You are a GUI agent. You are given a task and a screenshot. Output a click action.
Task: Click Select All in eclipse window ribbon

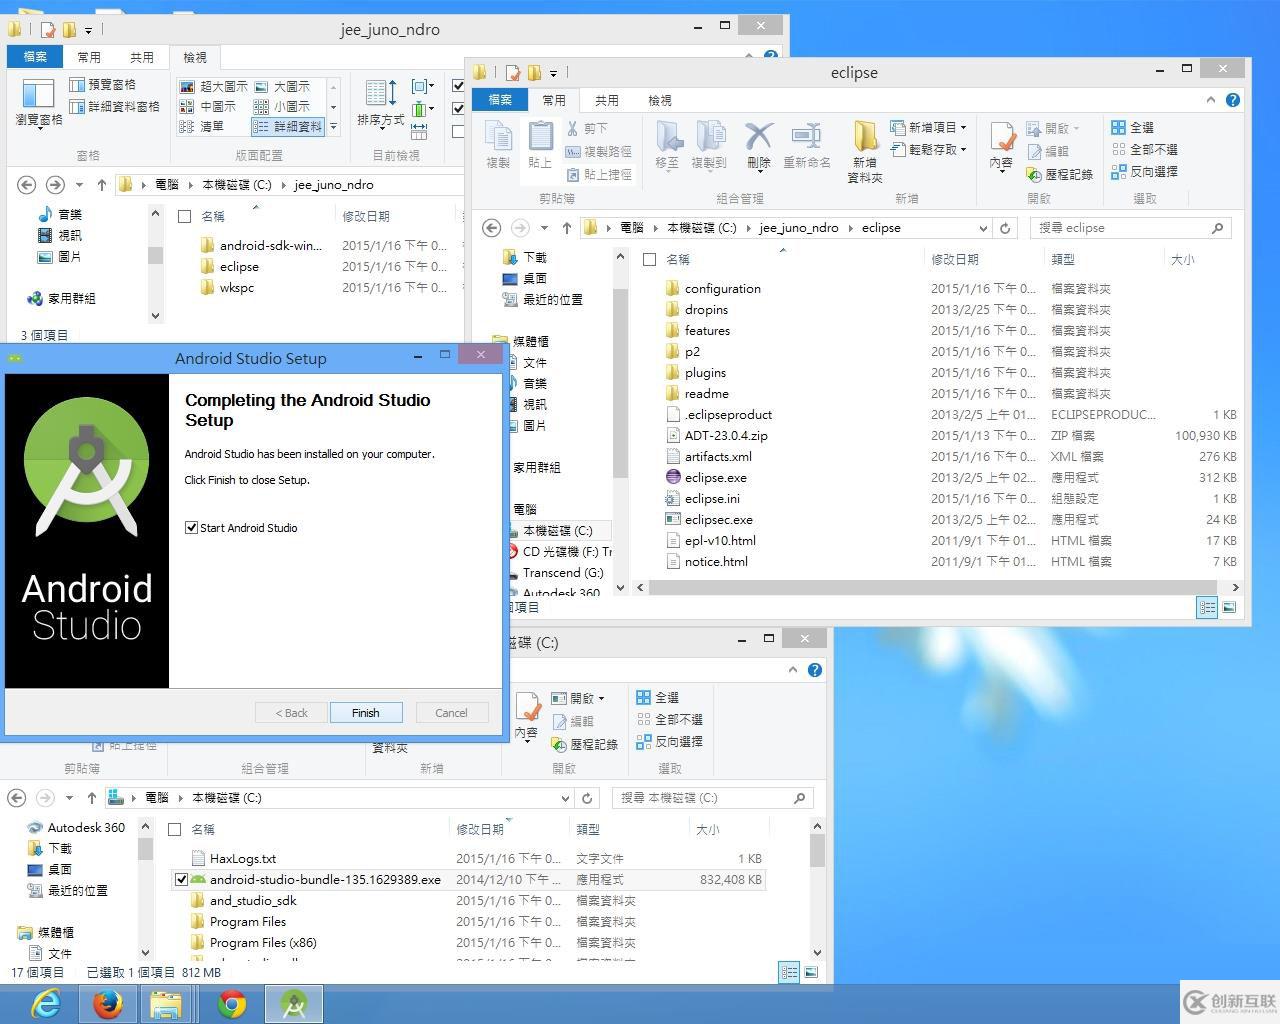point(1132,127)
